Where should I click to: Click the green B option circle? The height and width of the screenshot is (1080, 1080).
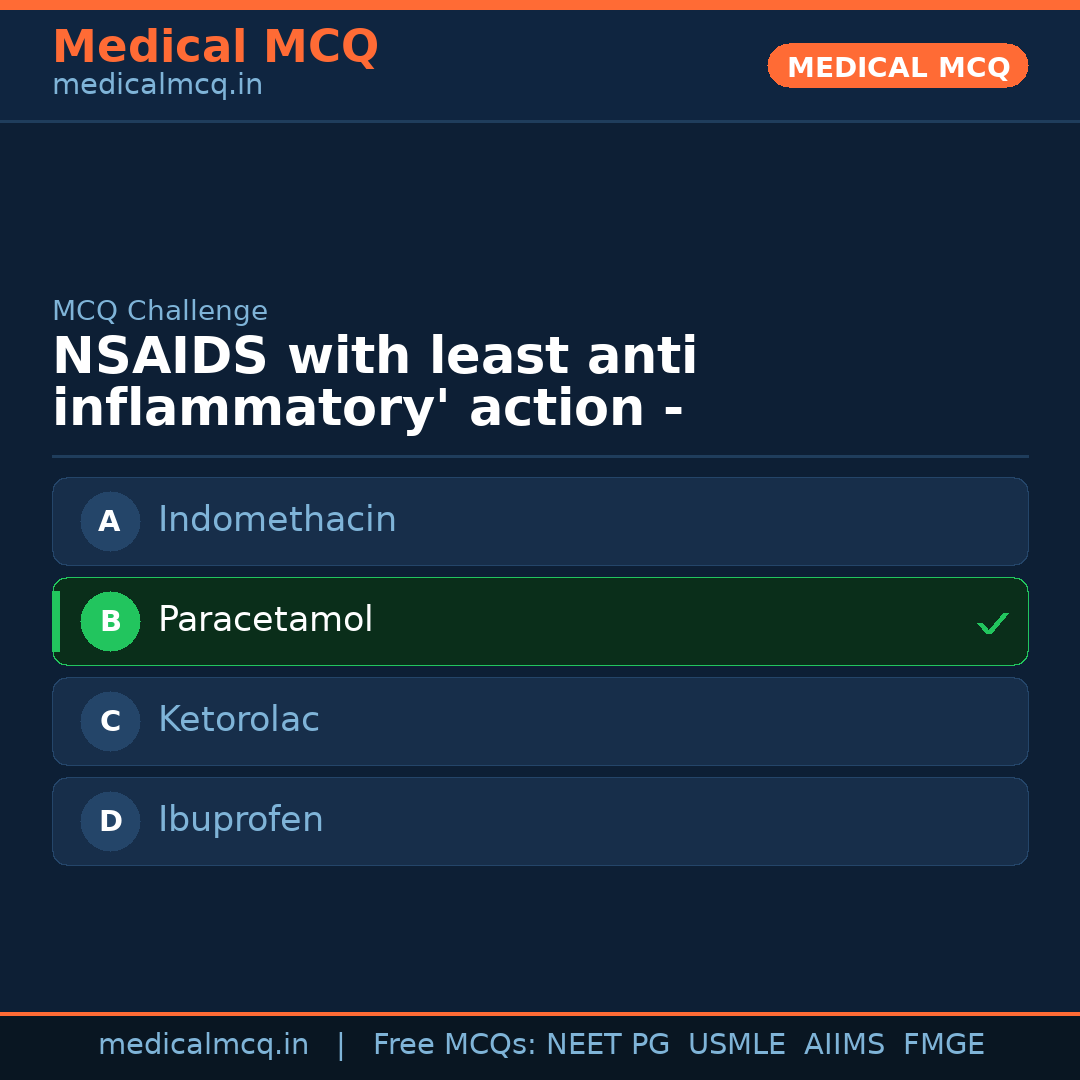(x=110, y=621)
